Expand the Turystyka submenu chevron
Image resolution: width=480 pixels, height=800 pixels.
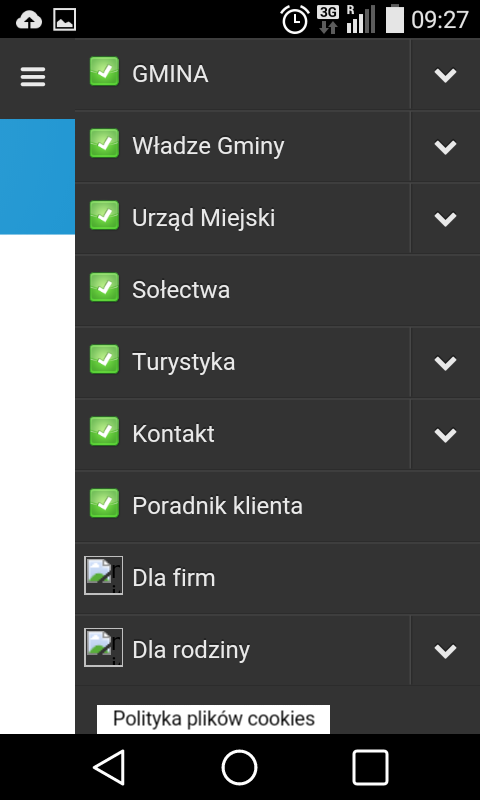click(445, 362)
